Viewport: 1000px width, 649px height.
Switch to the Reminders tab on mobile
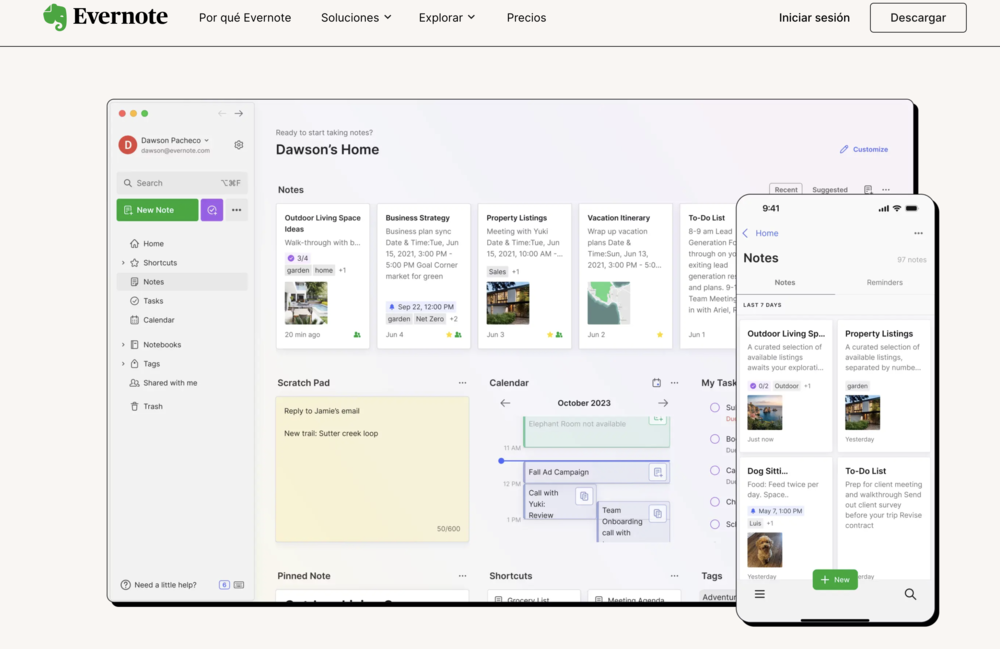[884, 283]
